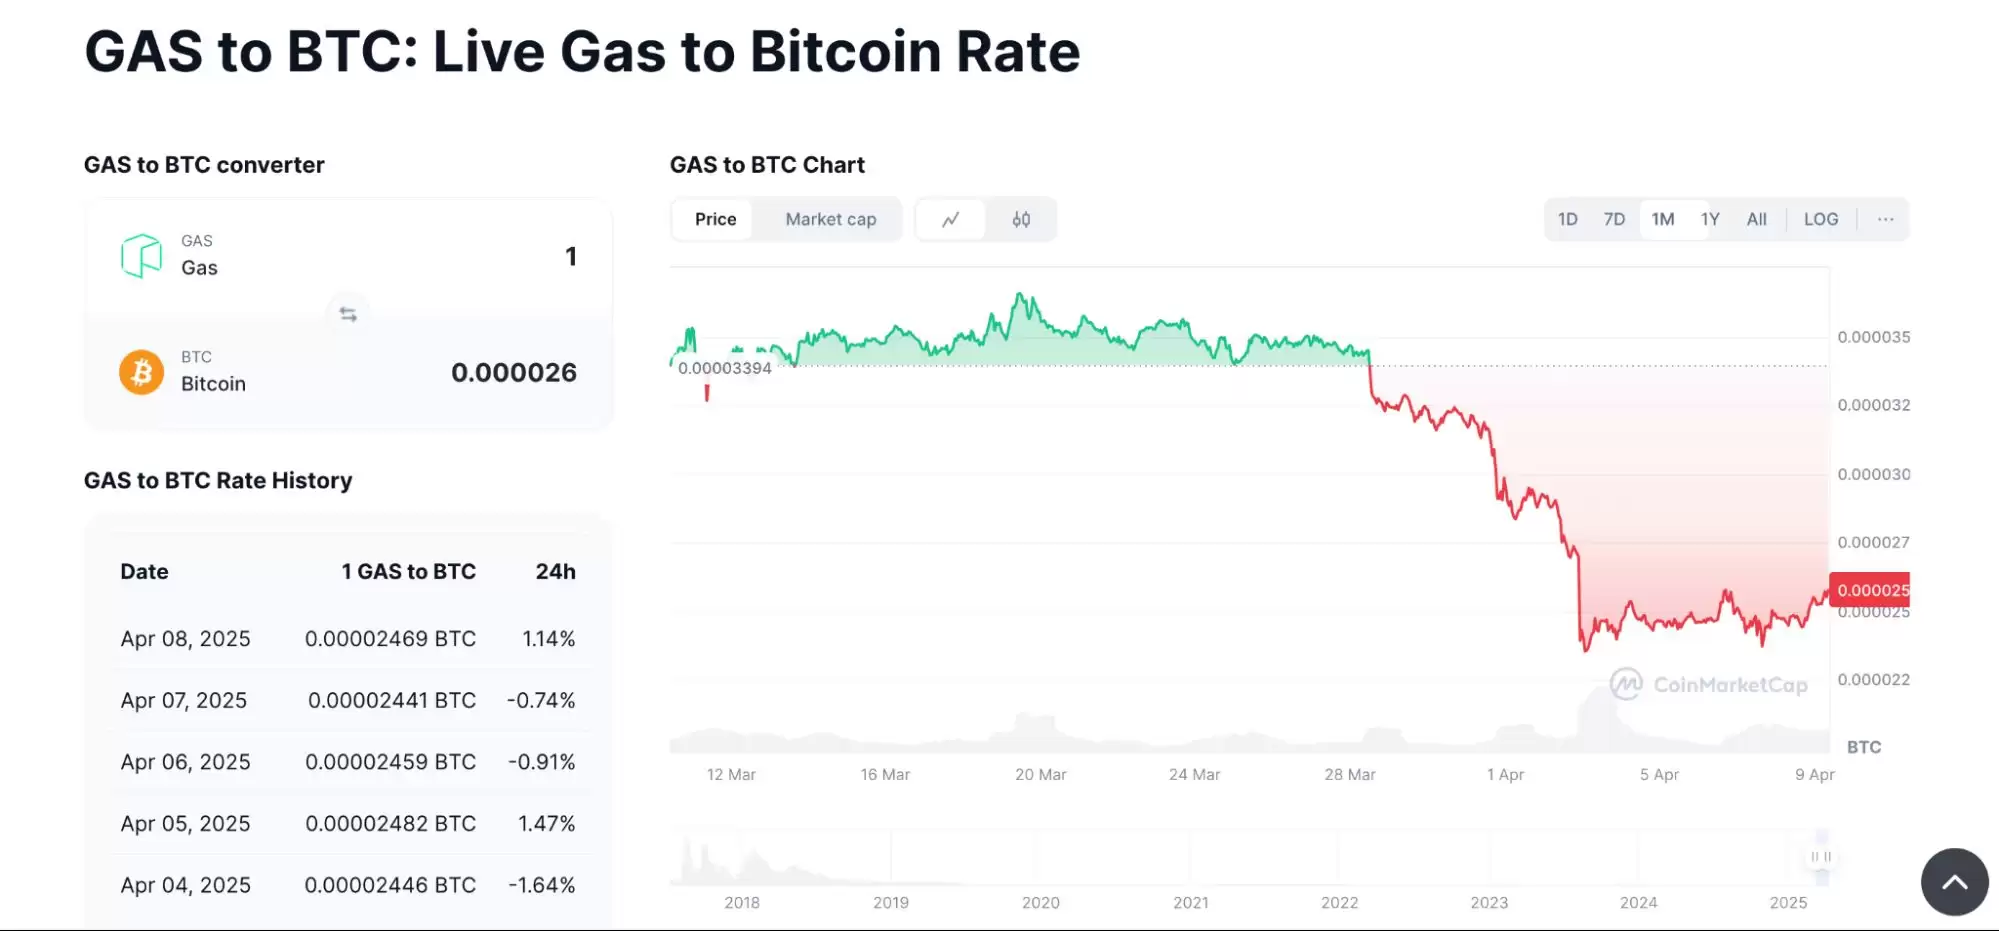Switch chart to candlestick view icon
The height and width of the screenshot is (931, 1999).
pos(1021,219)
